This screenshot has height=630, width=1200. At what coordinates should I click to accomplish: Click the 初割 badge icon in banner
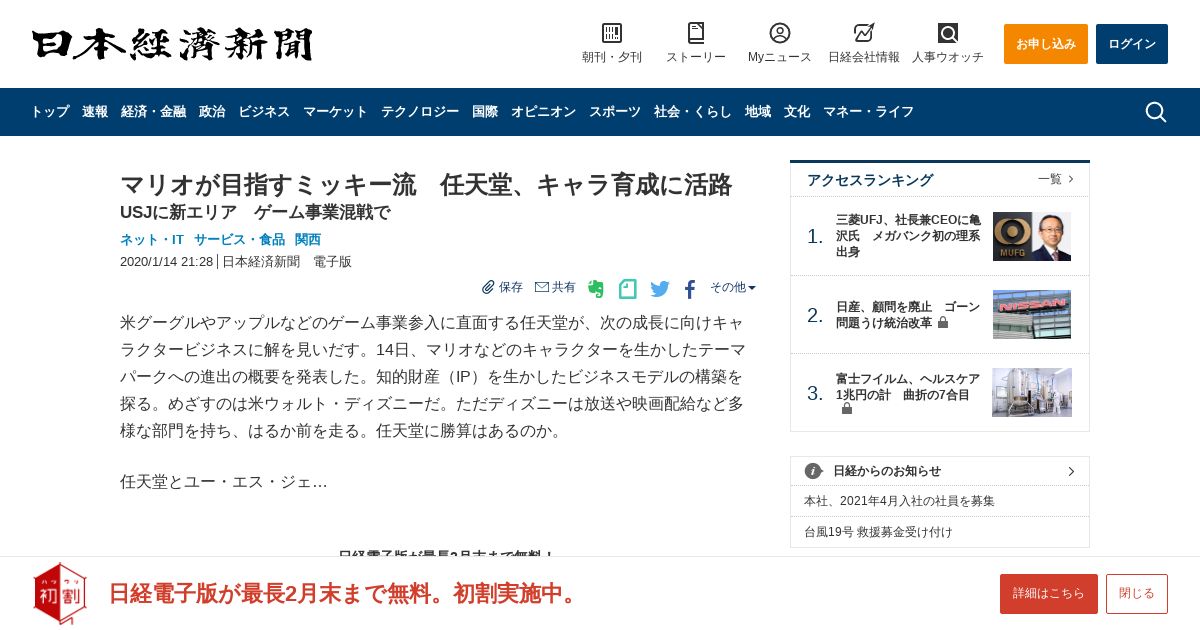pos(60,593)
